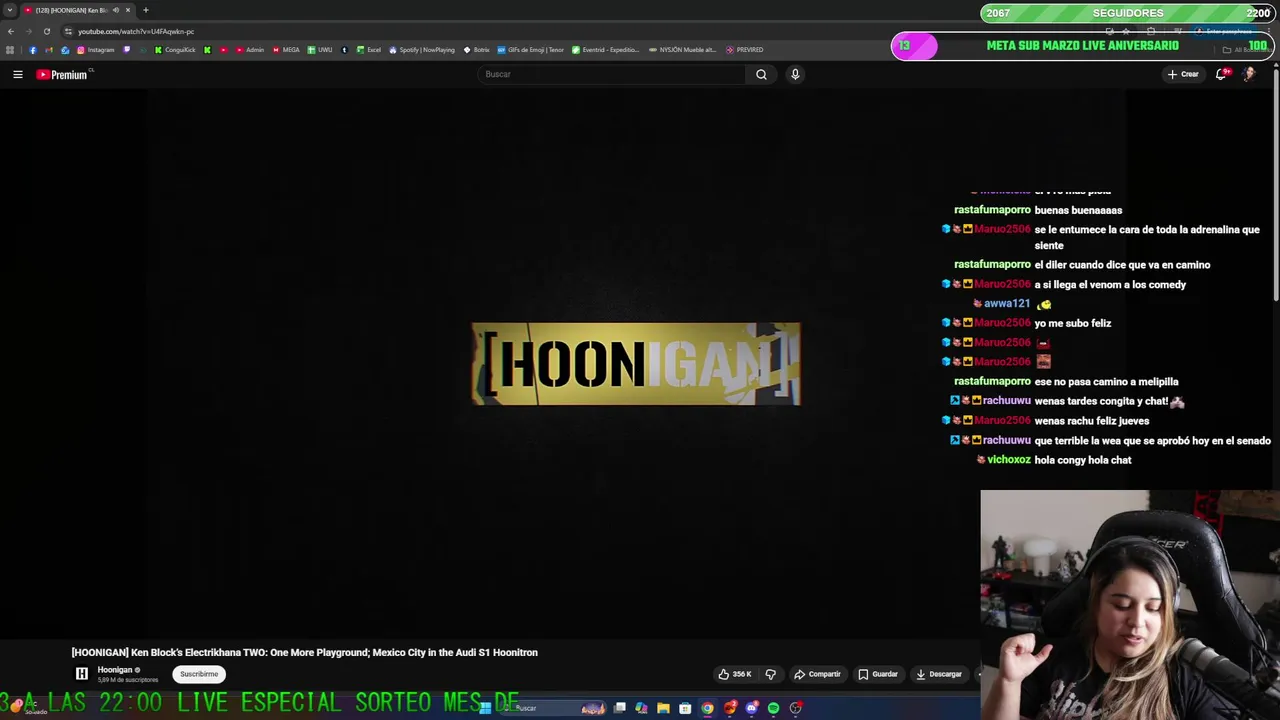Start voice search with microphone icon
The height and width of the screenshot is (720, 1280).
tap(795, 74)
